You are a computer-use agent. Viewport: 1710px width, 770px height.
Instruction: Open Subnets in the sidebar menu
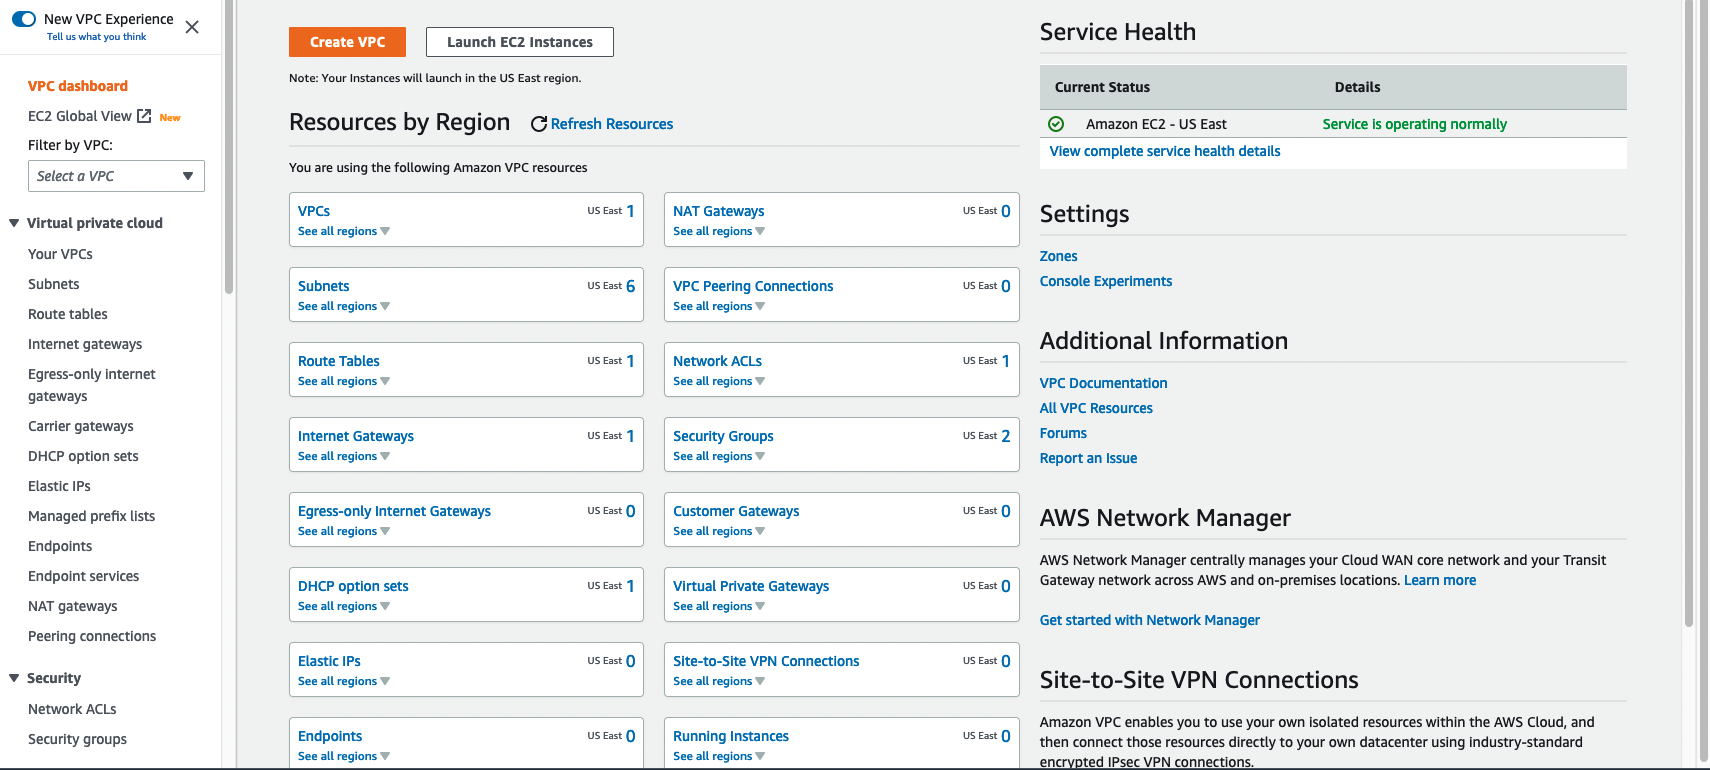pos(54,284)
